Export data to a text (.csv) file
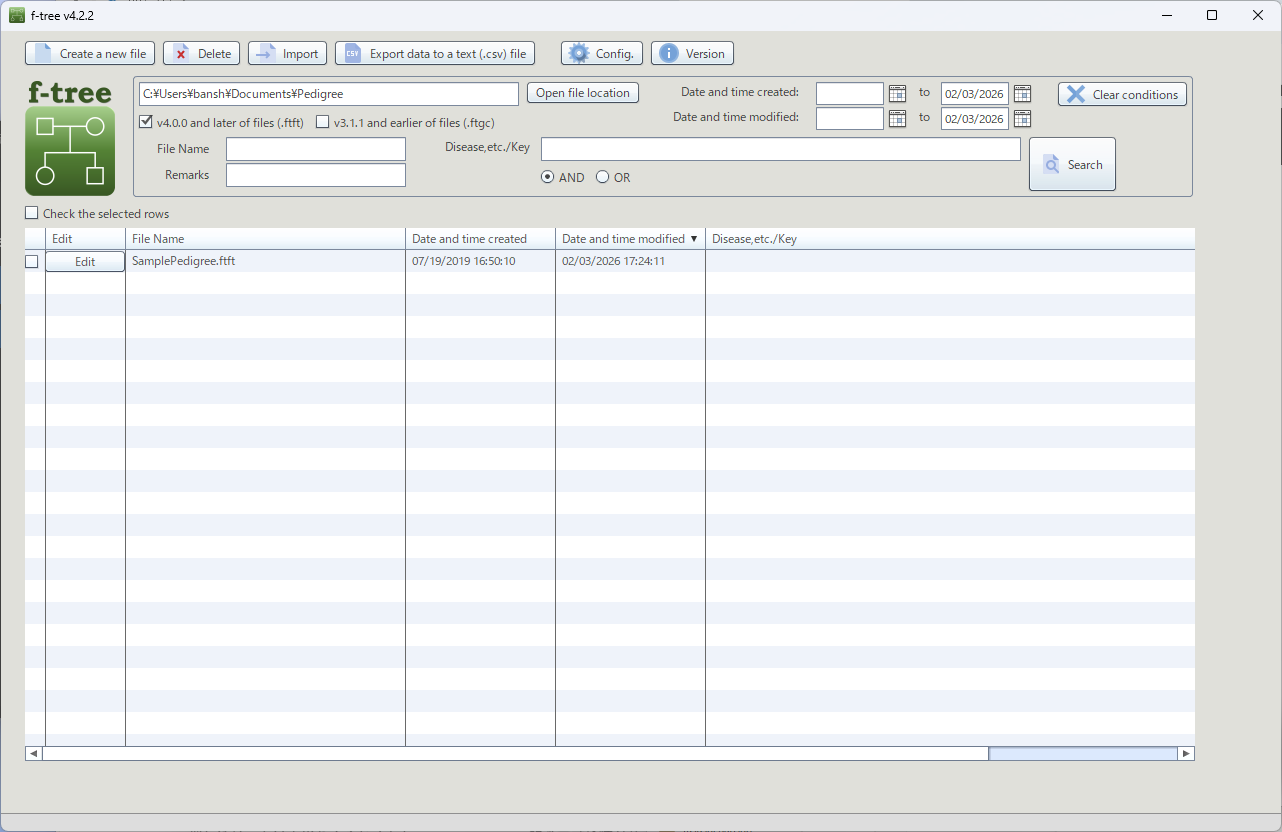1282x832 pixels. coord(435,54)
